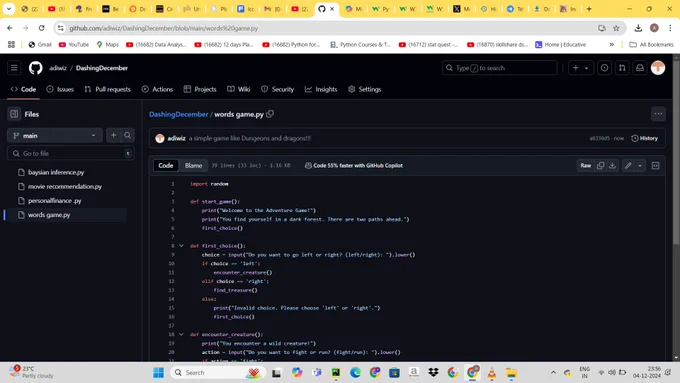The height and width of the screenshot is (383, 680).
Task: Open the tab search dropdown in Chrome
Action: (x=9, y=9)
